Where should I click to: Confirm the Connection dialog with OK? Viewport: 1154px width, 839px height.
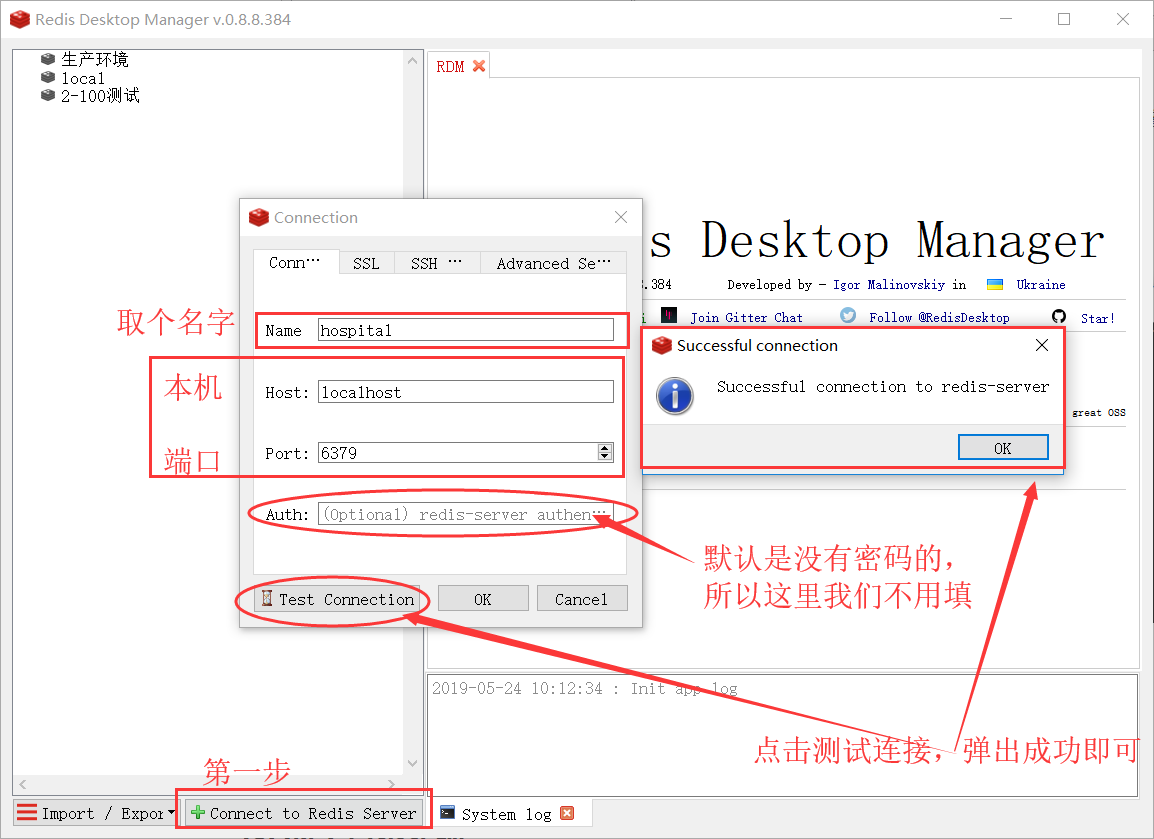tap(483, 599)
